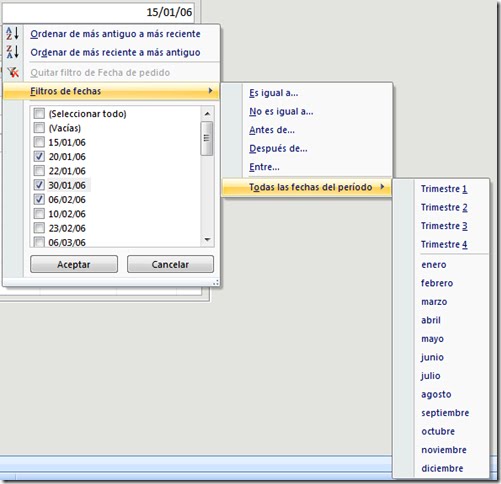
Task: Filter by month mayo
Action: (432, 339)
